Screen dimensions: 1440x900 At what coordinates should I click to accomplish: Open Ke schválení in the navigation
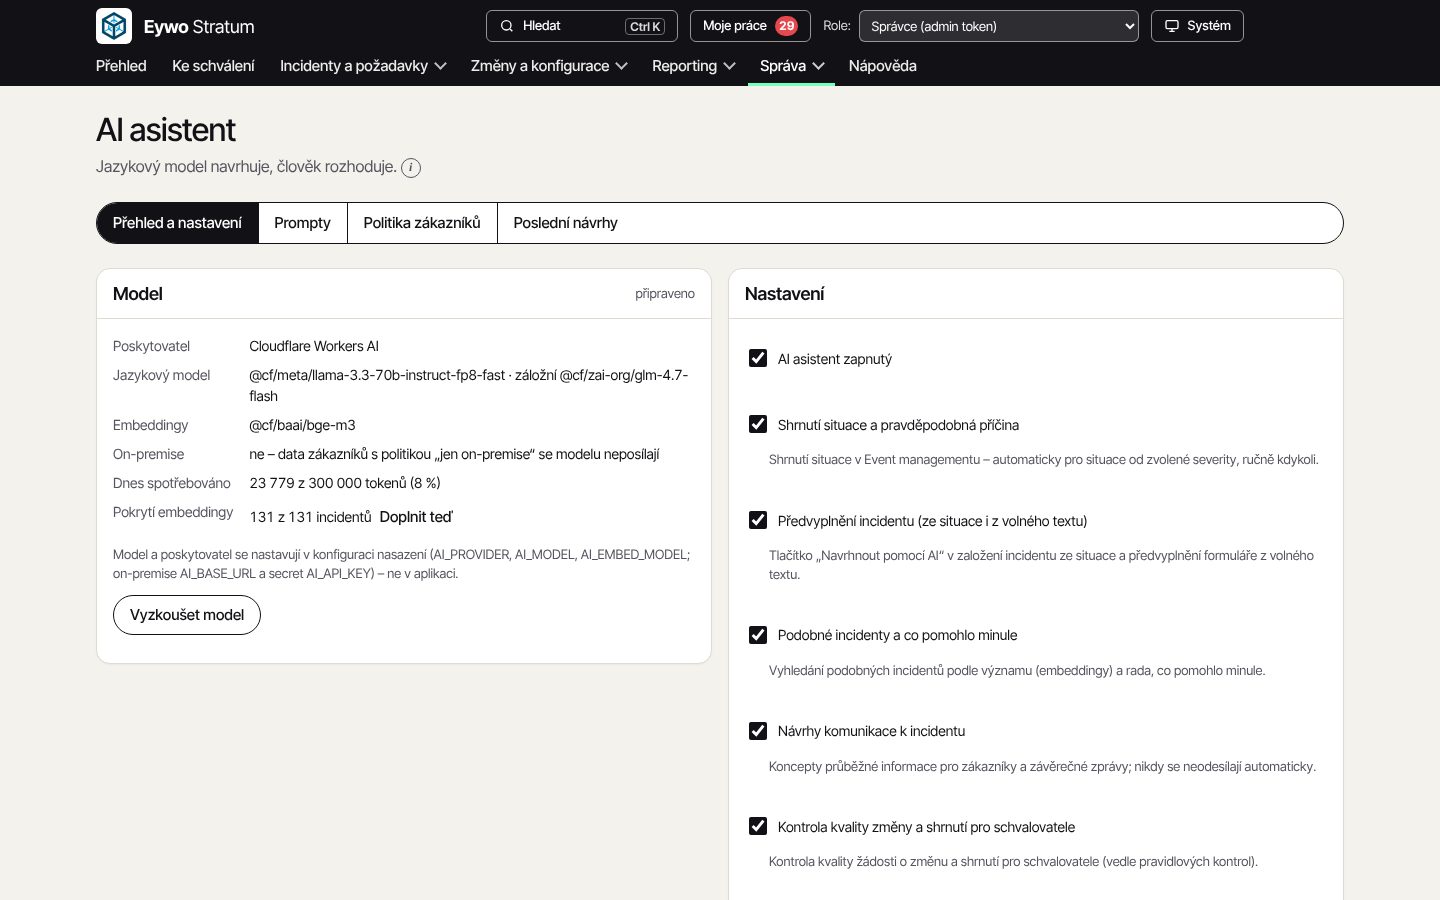point(213,66)
